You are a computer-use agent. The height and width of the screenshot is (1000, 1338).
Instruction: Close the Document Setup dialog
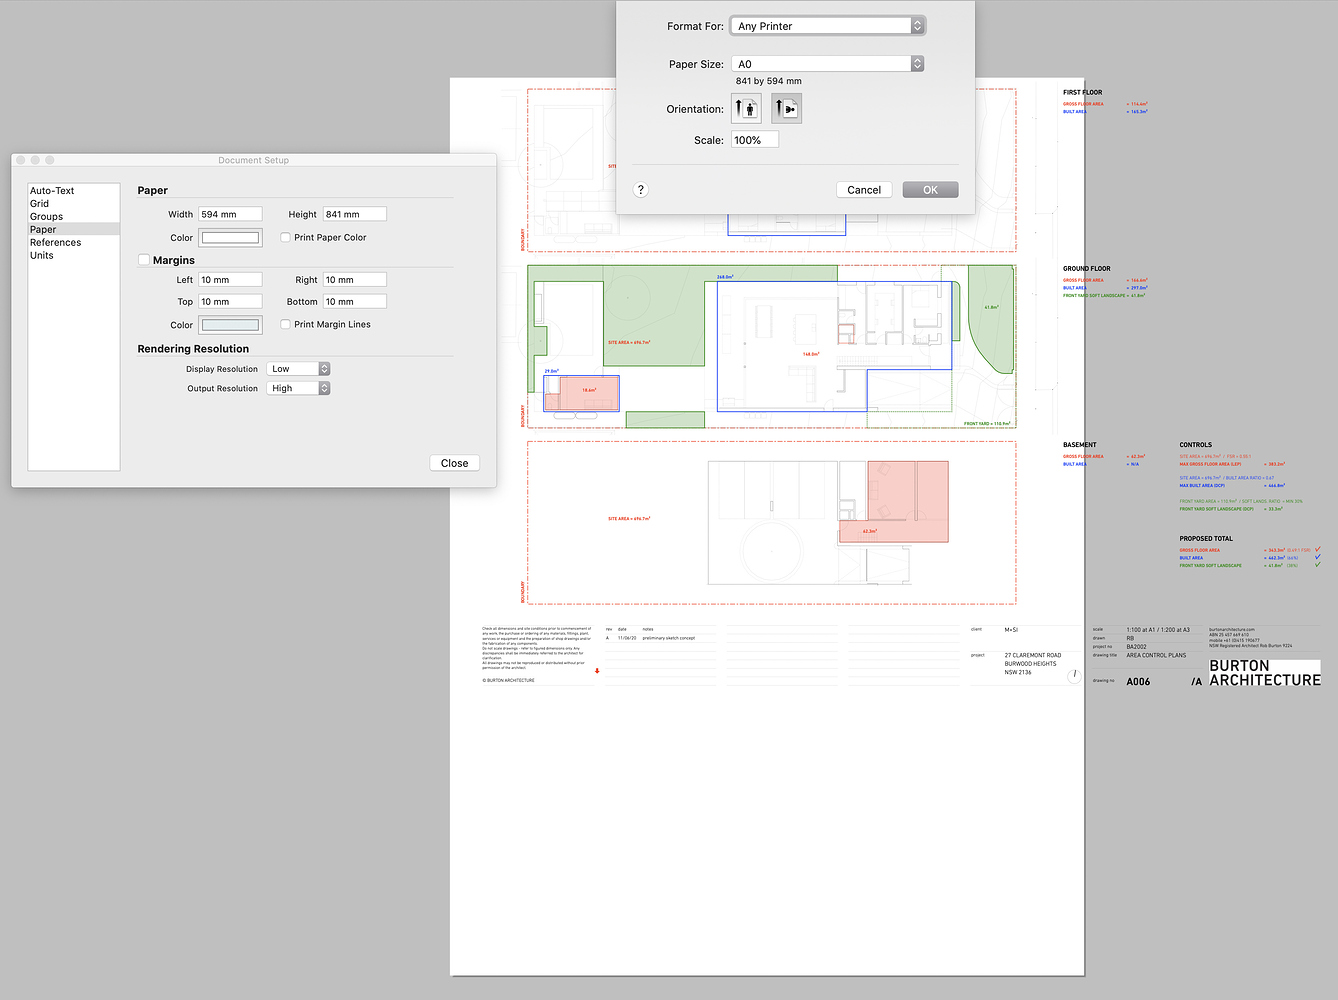[x=454, y=462]
